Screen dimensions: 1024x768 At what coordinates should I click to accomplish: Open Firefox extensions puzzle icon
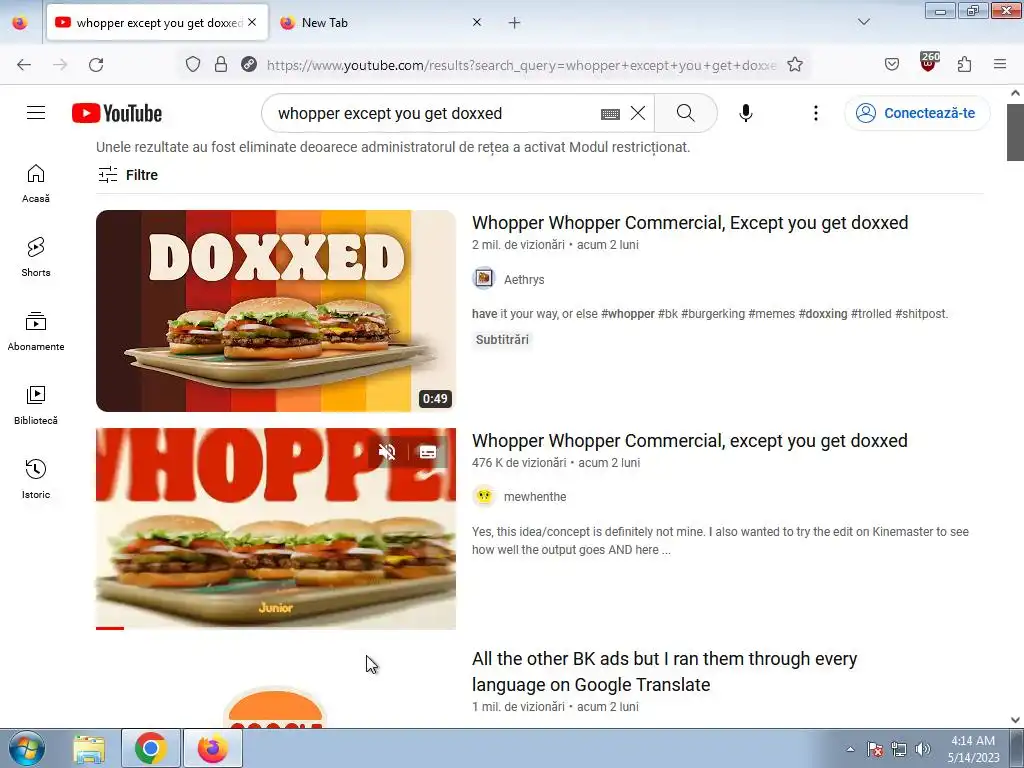point(965,64)
